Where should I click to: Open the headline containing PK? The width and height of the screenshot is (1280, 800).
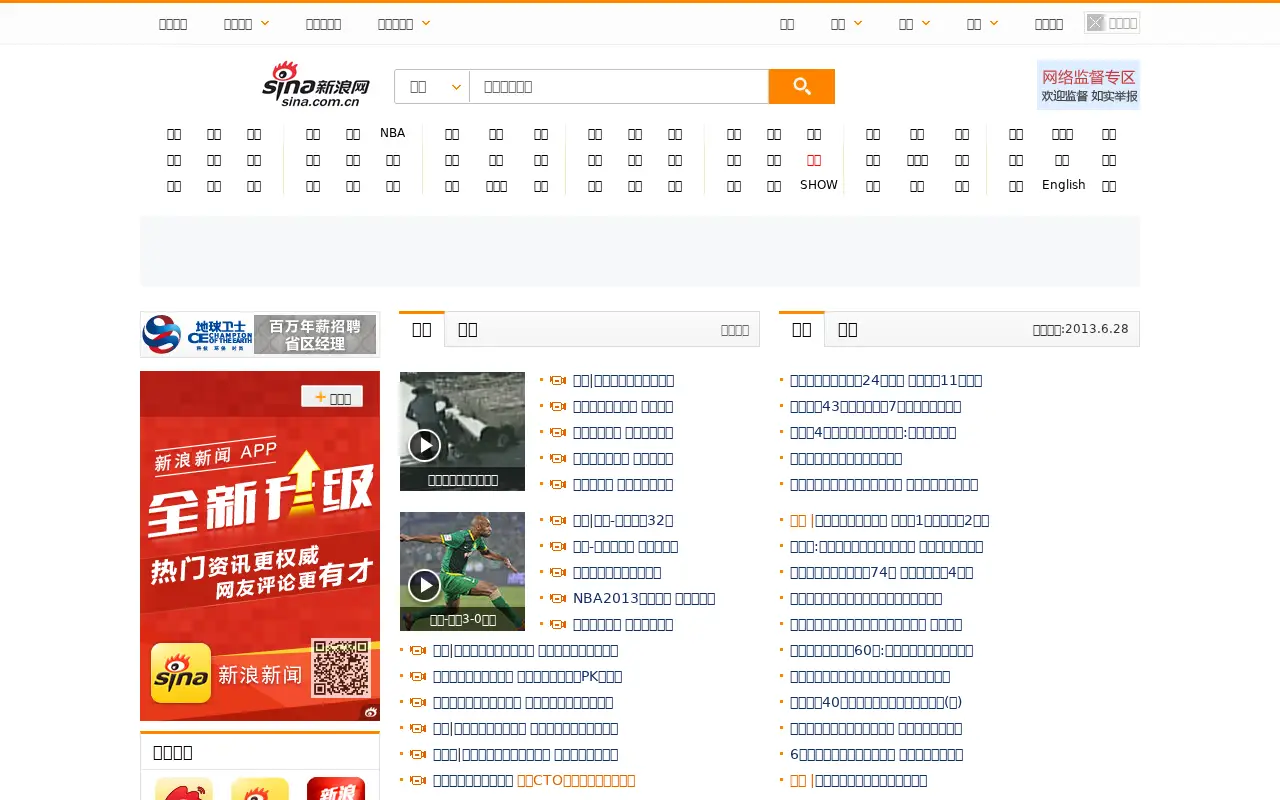527,677
